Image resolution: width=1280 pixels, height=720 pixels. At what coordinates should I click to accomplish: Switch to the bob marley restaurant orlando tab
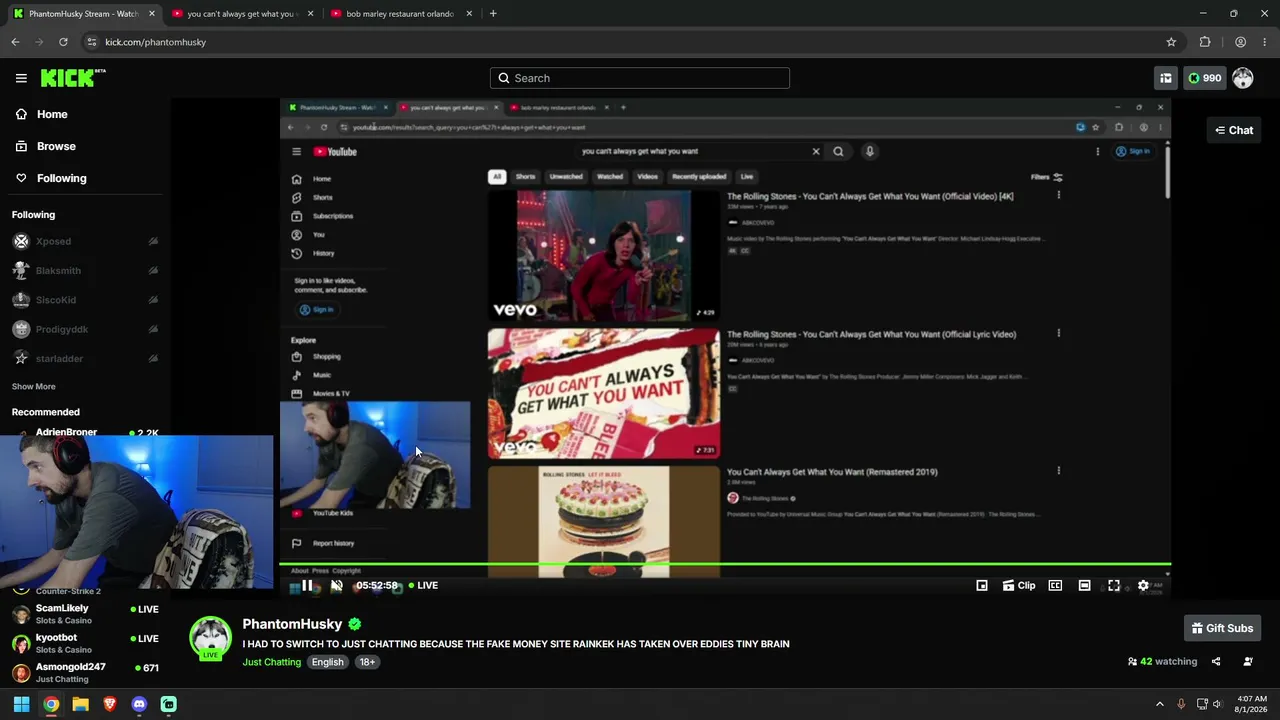[x=400, y=14]
